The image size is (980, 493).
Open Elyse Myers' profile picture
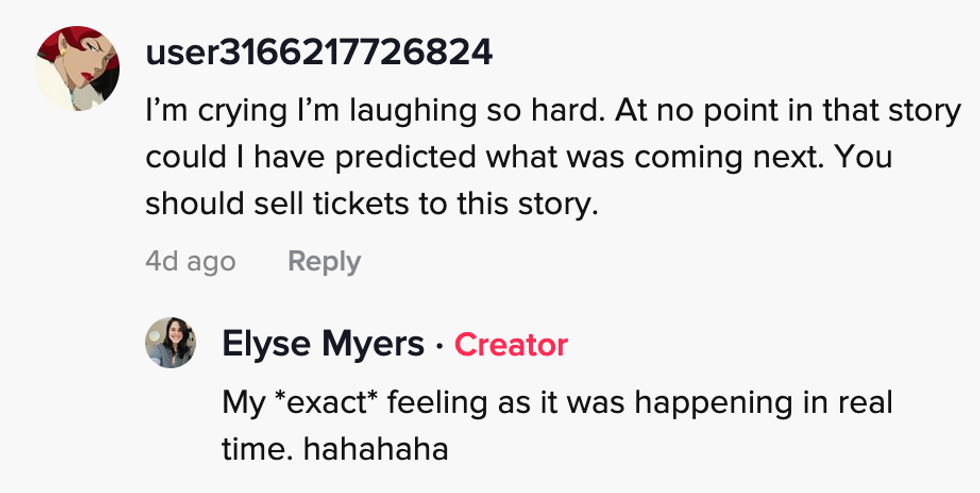171,342
